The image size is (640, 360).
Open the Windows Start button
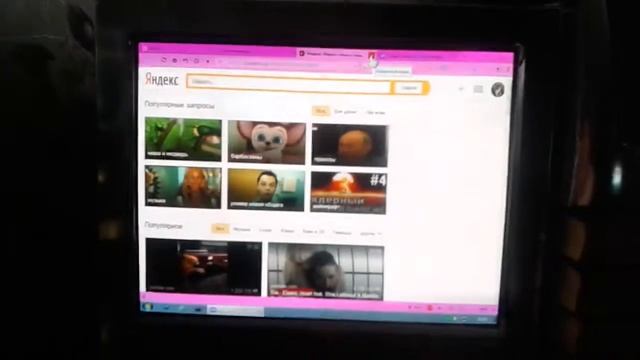click(x=148, y=307)
